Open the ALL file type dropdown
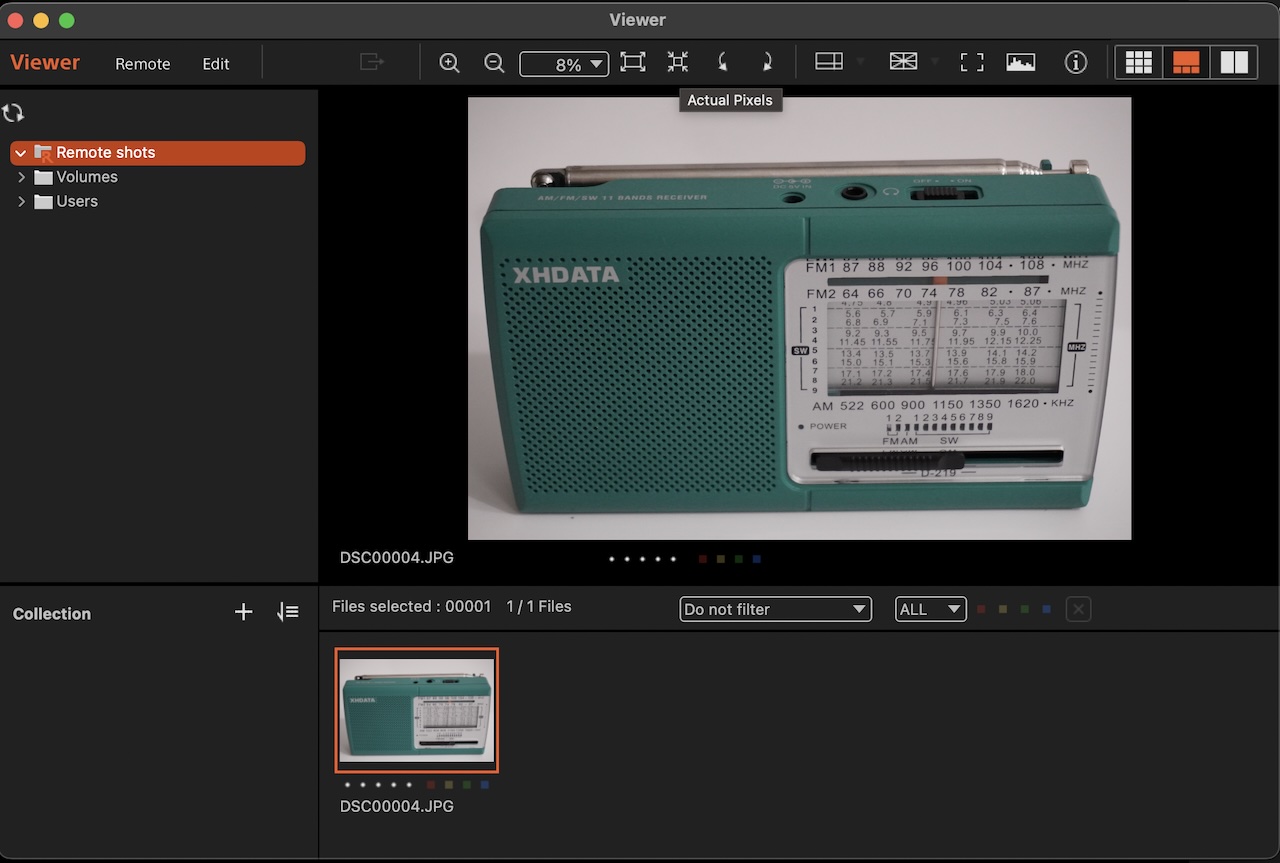The image size is (1280, 863). click(x=930, y=609)
